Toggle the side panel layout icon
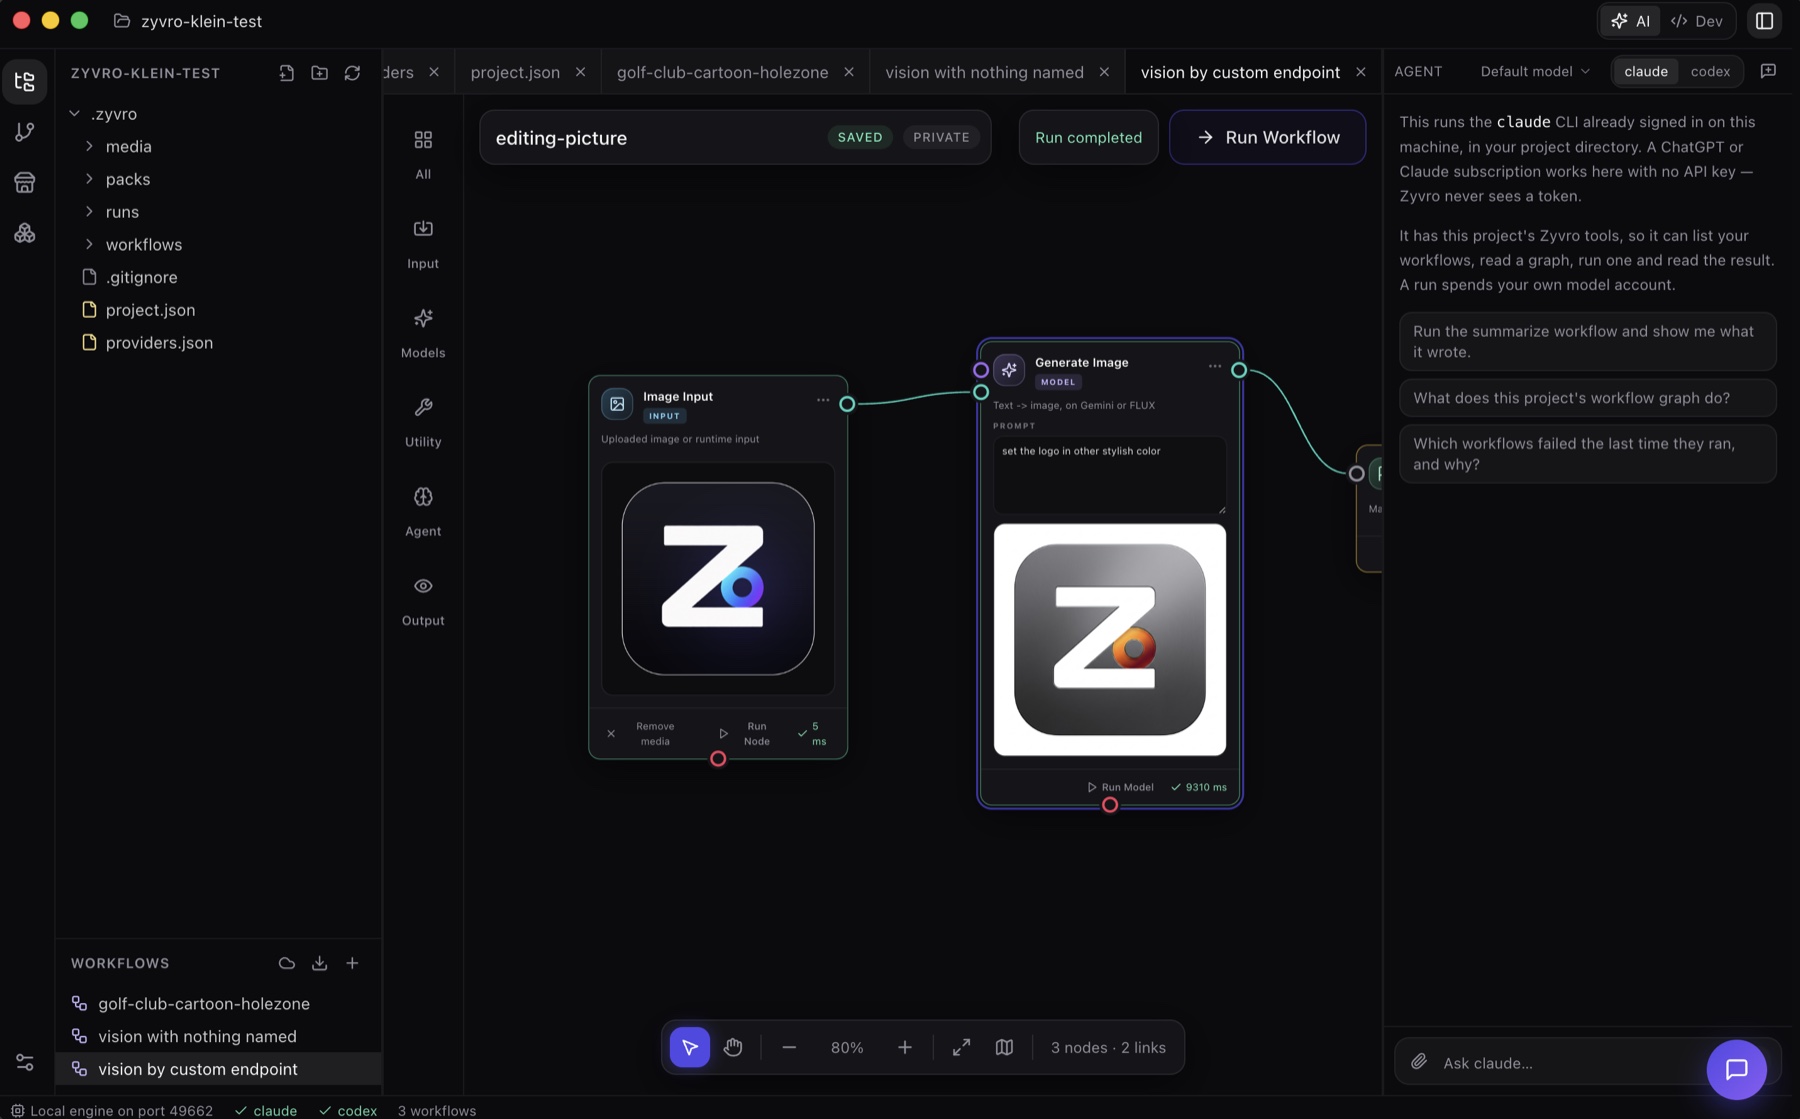The height and width of the screenshot is (1119, 1800). point(1764,21)
